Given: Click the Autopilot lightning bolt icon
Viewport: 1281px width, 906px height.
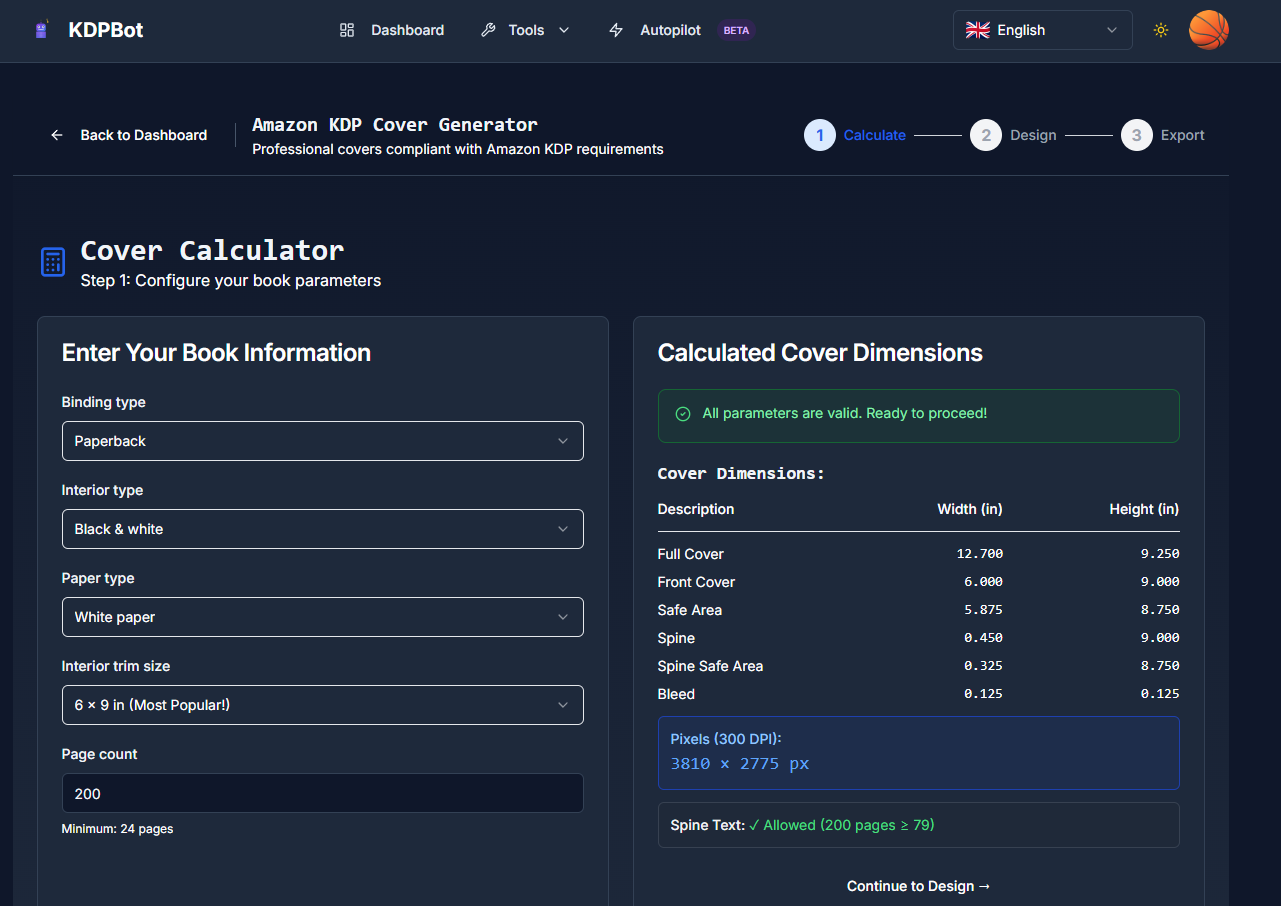Looking at the screenshot, I should 616,30.
